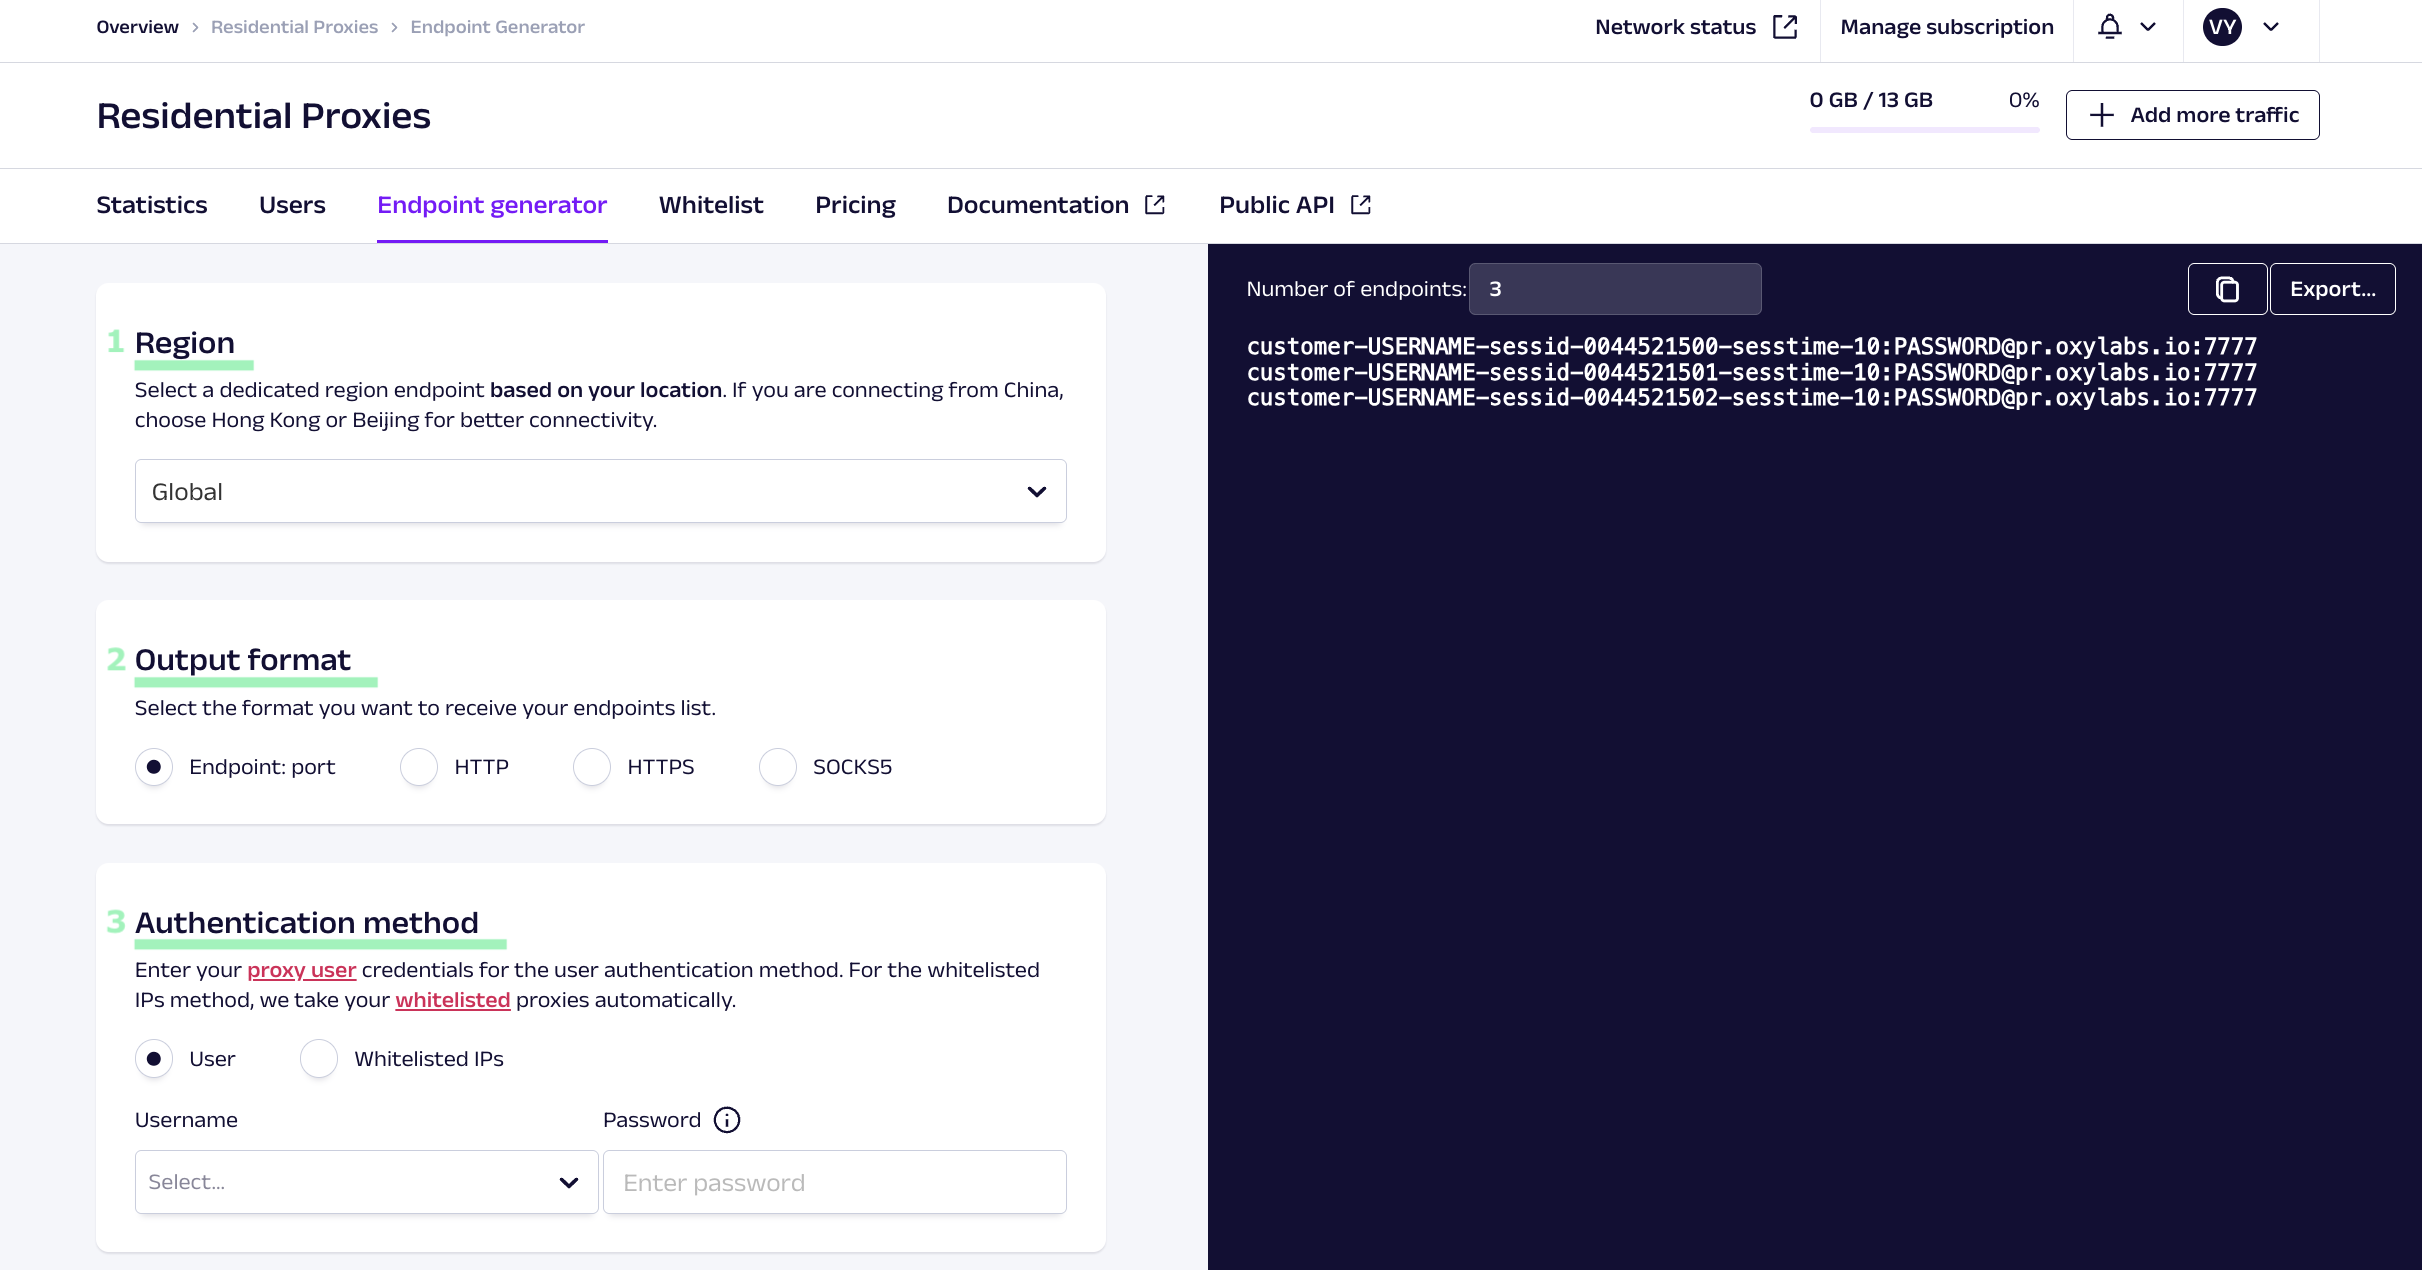Click Documentation external link icon
The image size is (2422, 1270).
tap(1155, 205)
